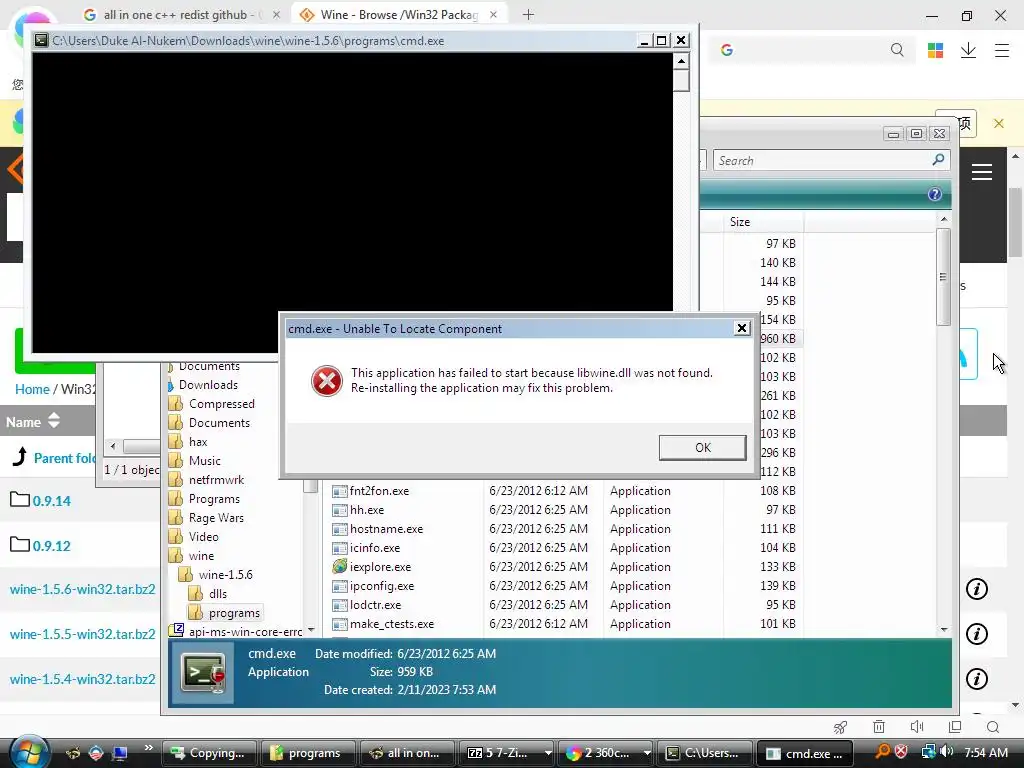Open the Home breadcrumb link

pyautogui.click(x=32, y=389)
